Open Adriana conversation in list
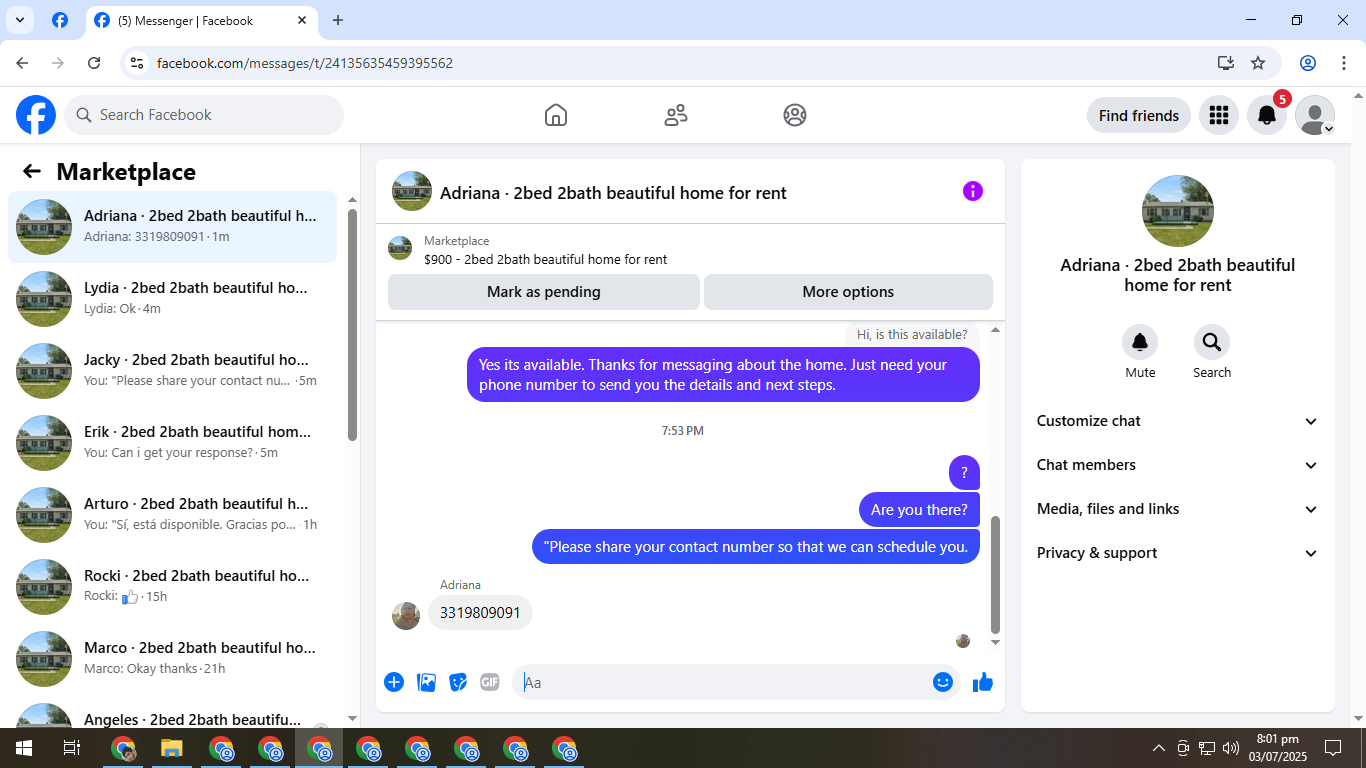The width and height of the screenshot is (1366, 768). [173, 227]
